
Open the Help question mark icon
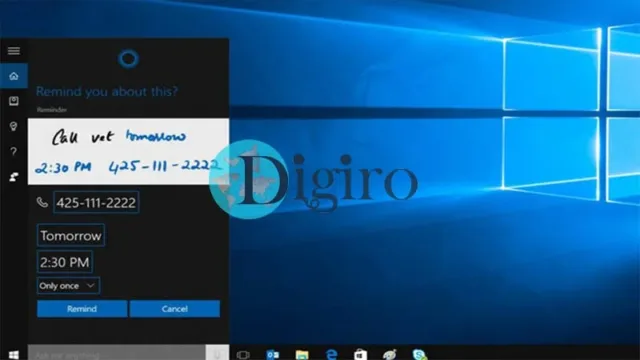pos(13,151)
